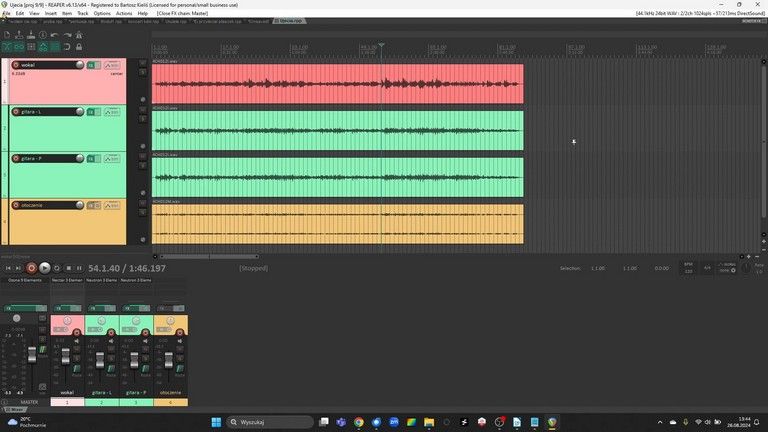Open the time signature 4/4 selector

point(707,268)
